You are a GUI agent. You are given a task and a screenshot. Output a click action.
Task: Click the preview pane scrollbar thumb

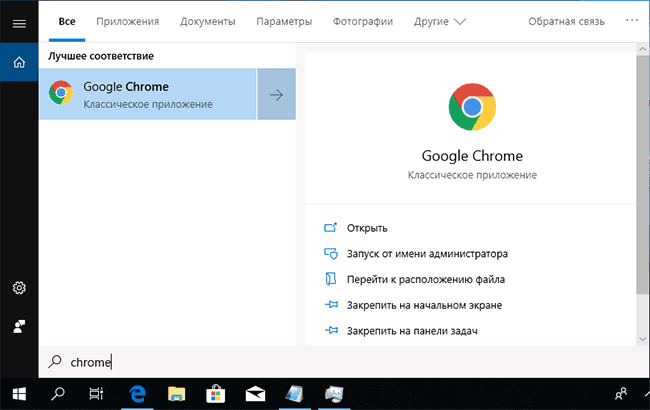(x=643, y=174)
